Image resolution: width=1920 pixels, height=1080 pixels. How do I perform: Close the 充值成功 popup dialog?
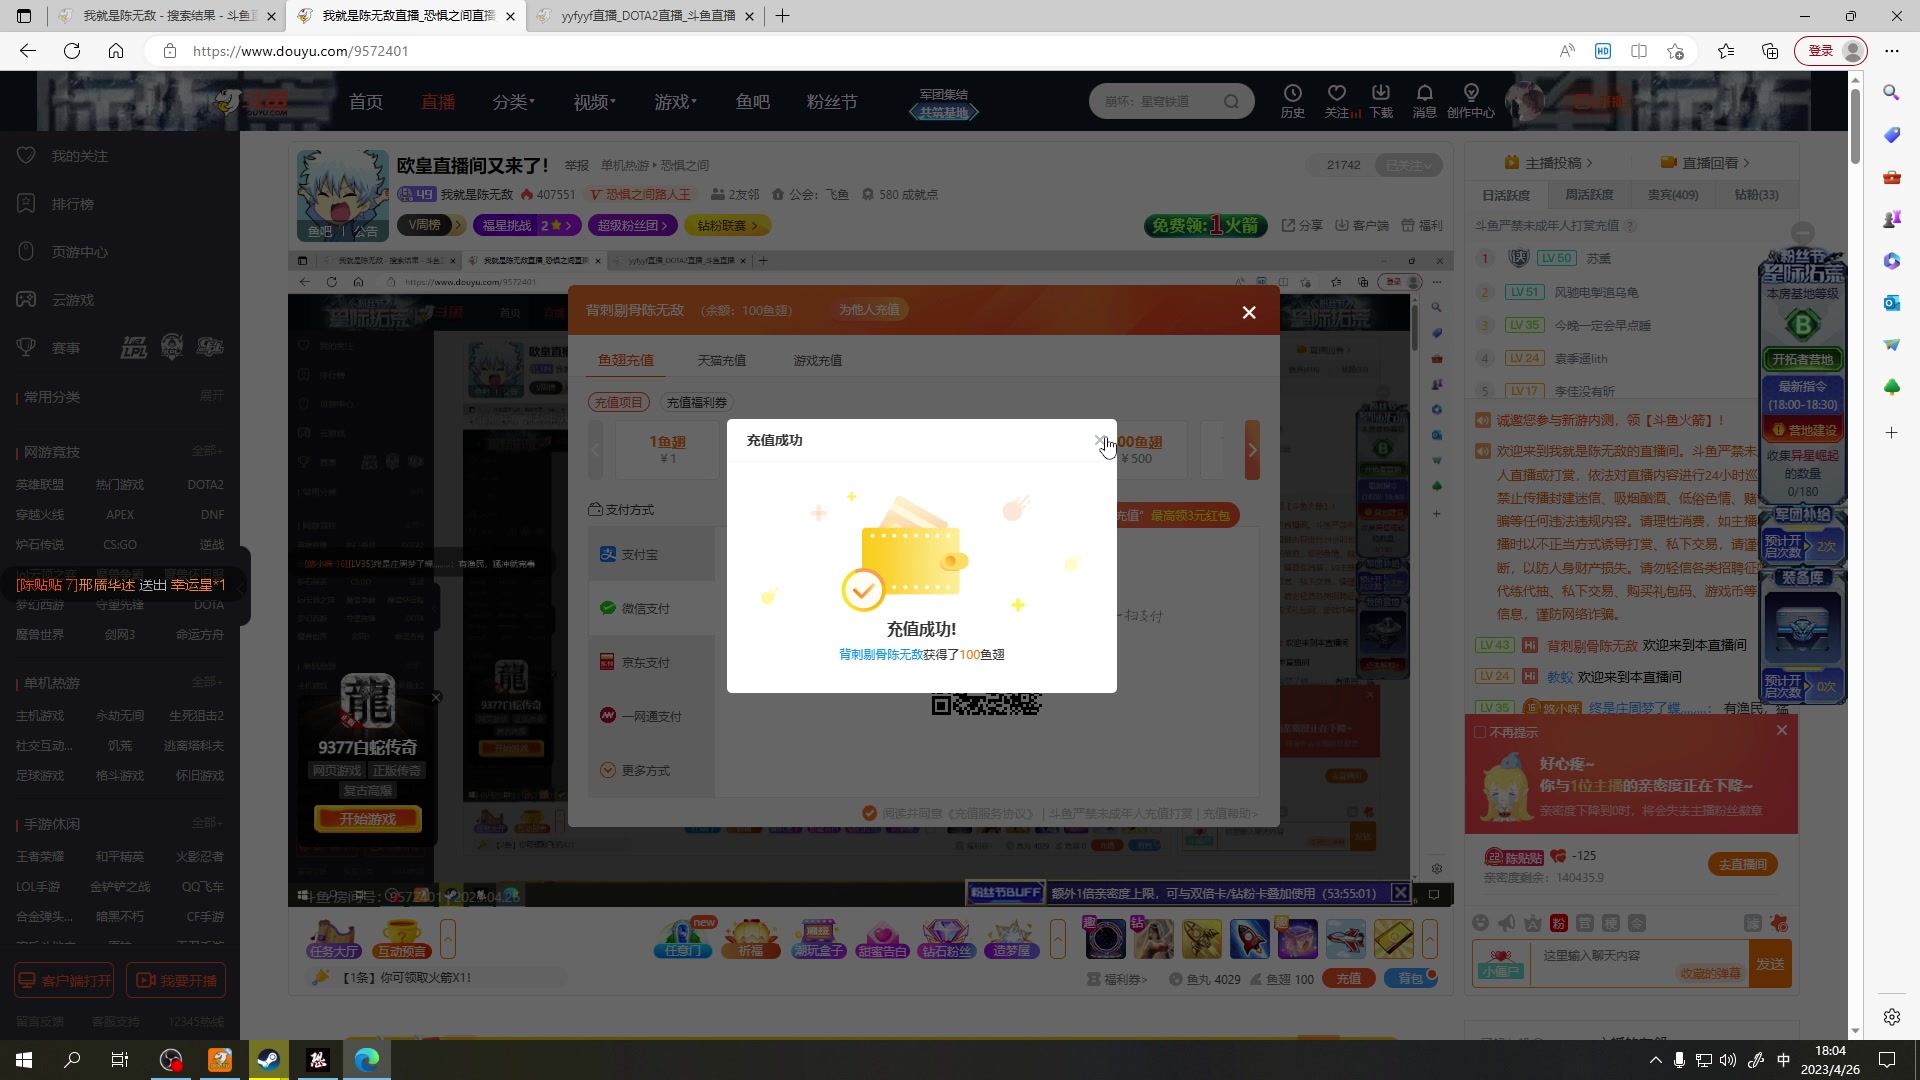(x=1099, y=440)
